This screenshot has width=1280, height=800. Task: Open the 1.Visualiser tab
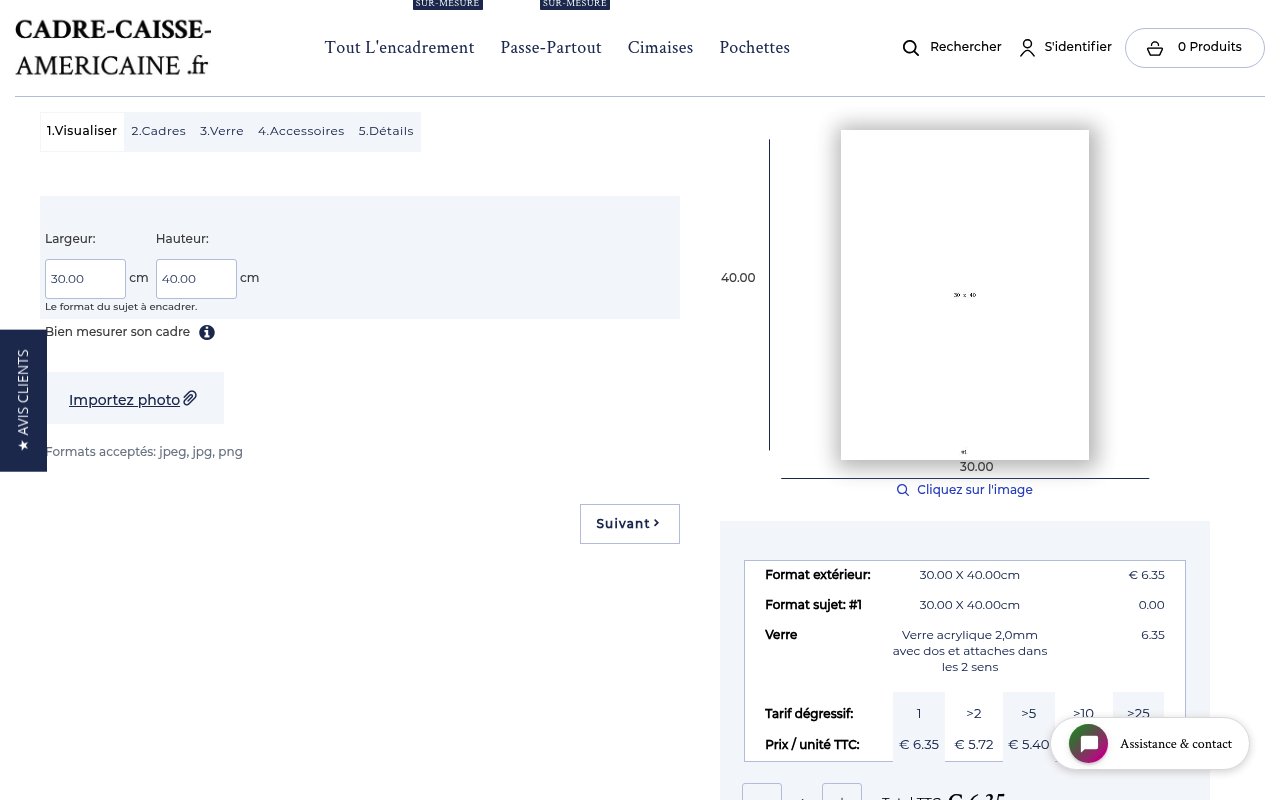pos(82,131)
